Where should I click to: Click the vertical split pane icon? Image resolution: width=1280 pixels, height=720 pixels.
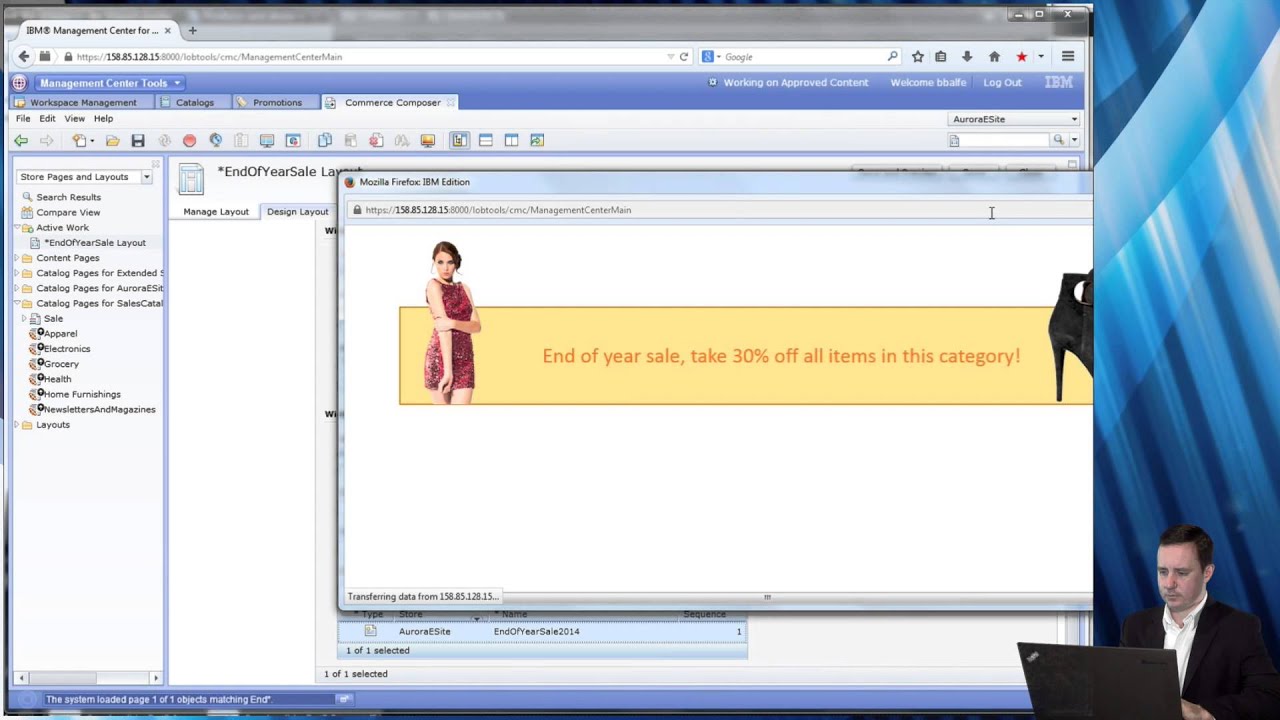pyautogui.click(x=511, y=141)
